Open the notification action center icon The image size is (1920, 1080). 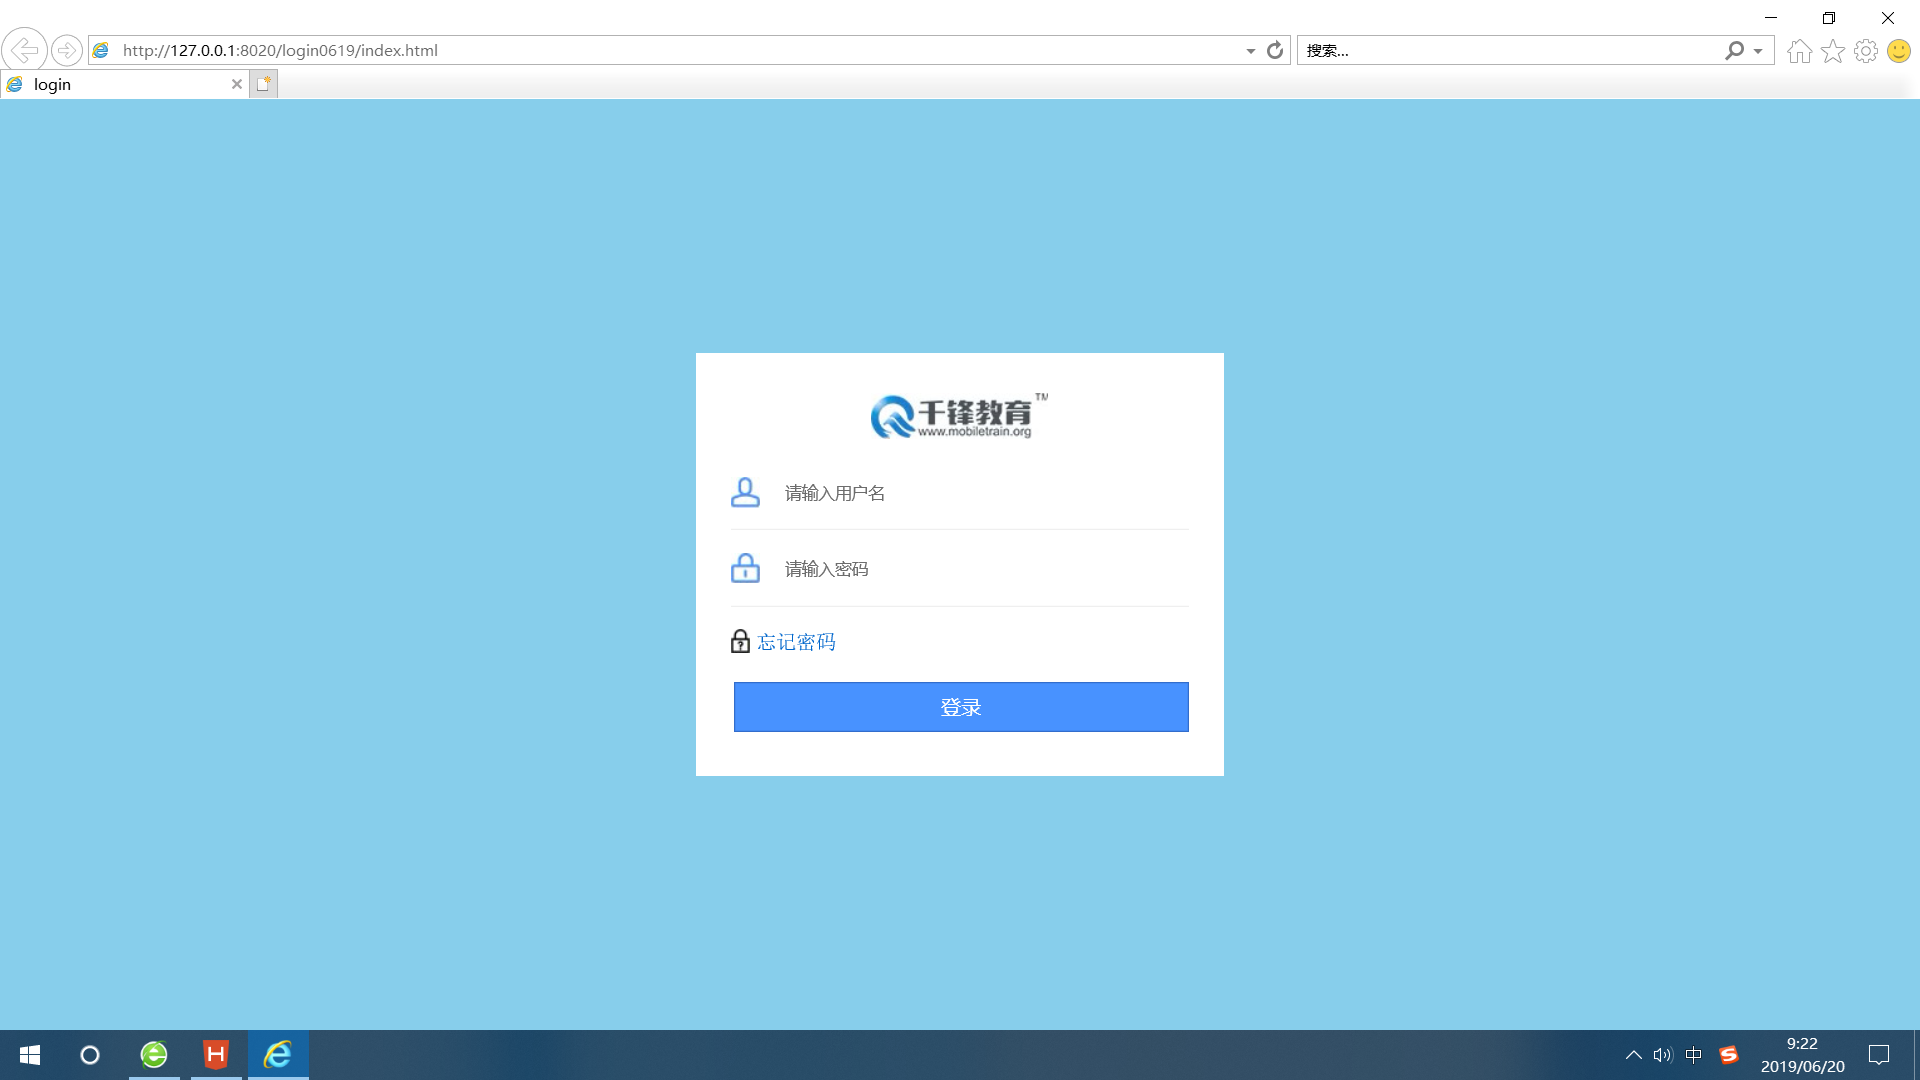click(x=1879, y=1055)
